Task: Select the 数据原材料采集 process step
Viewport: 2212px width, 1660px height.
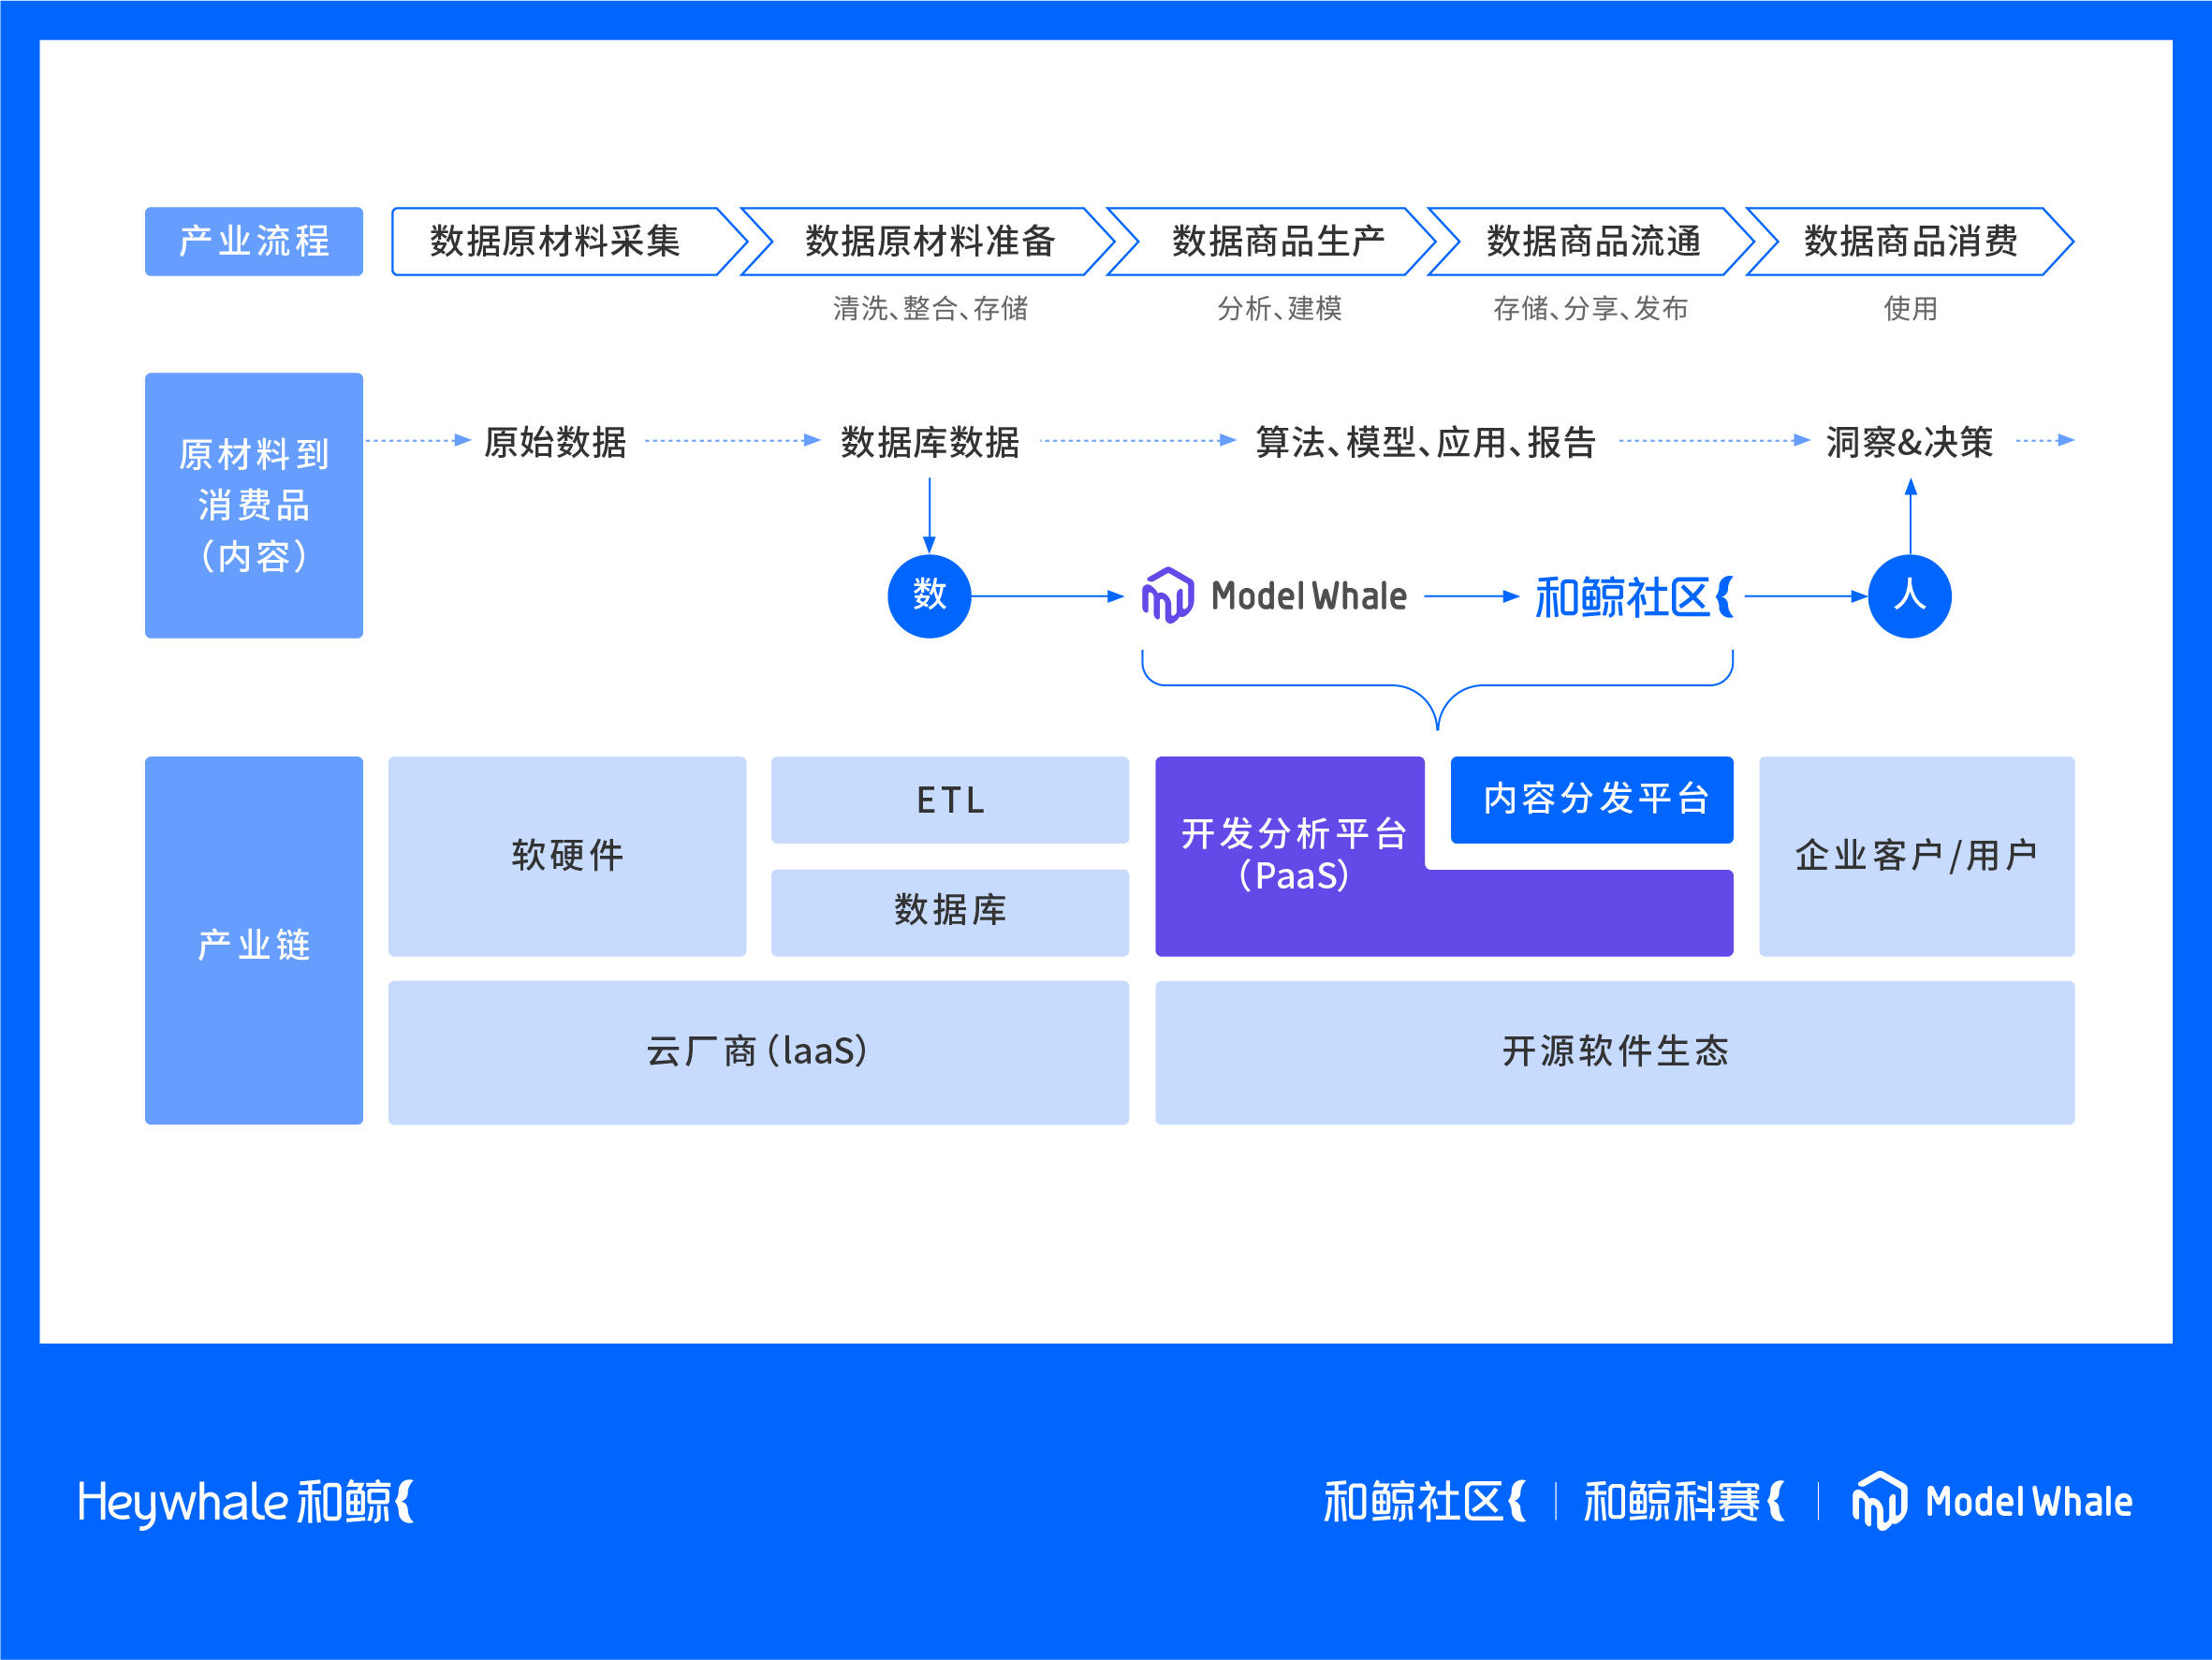Action: click(556, 241)
